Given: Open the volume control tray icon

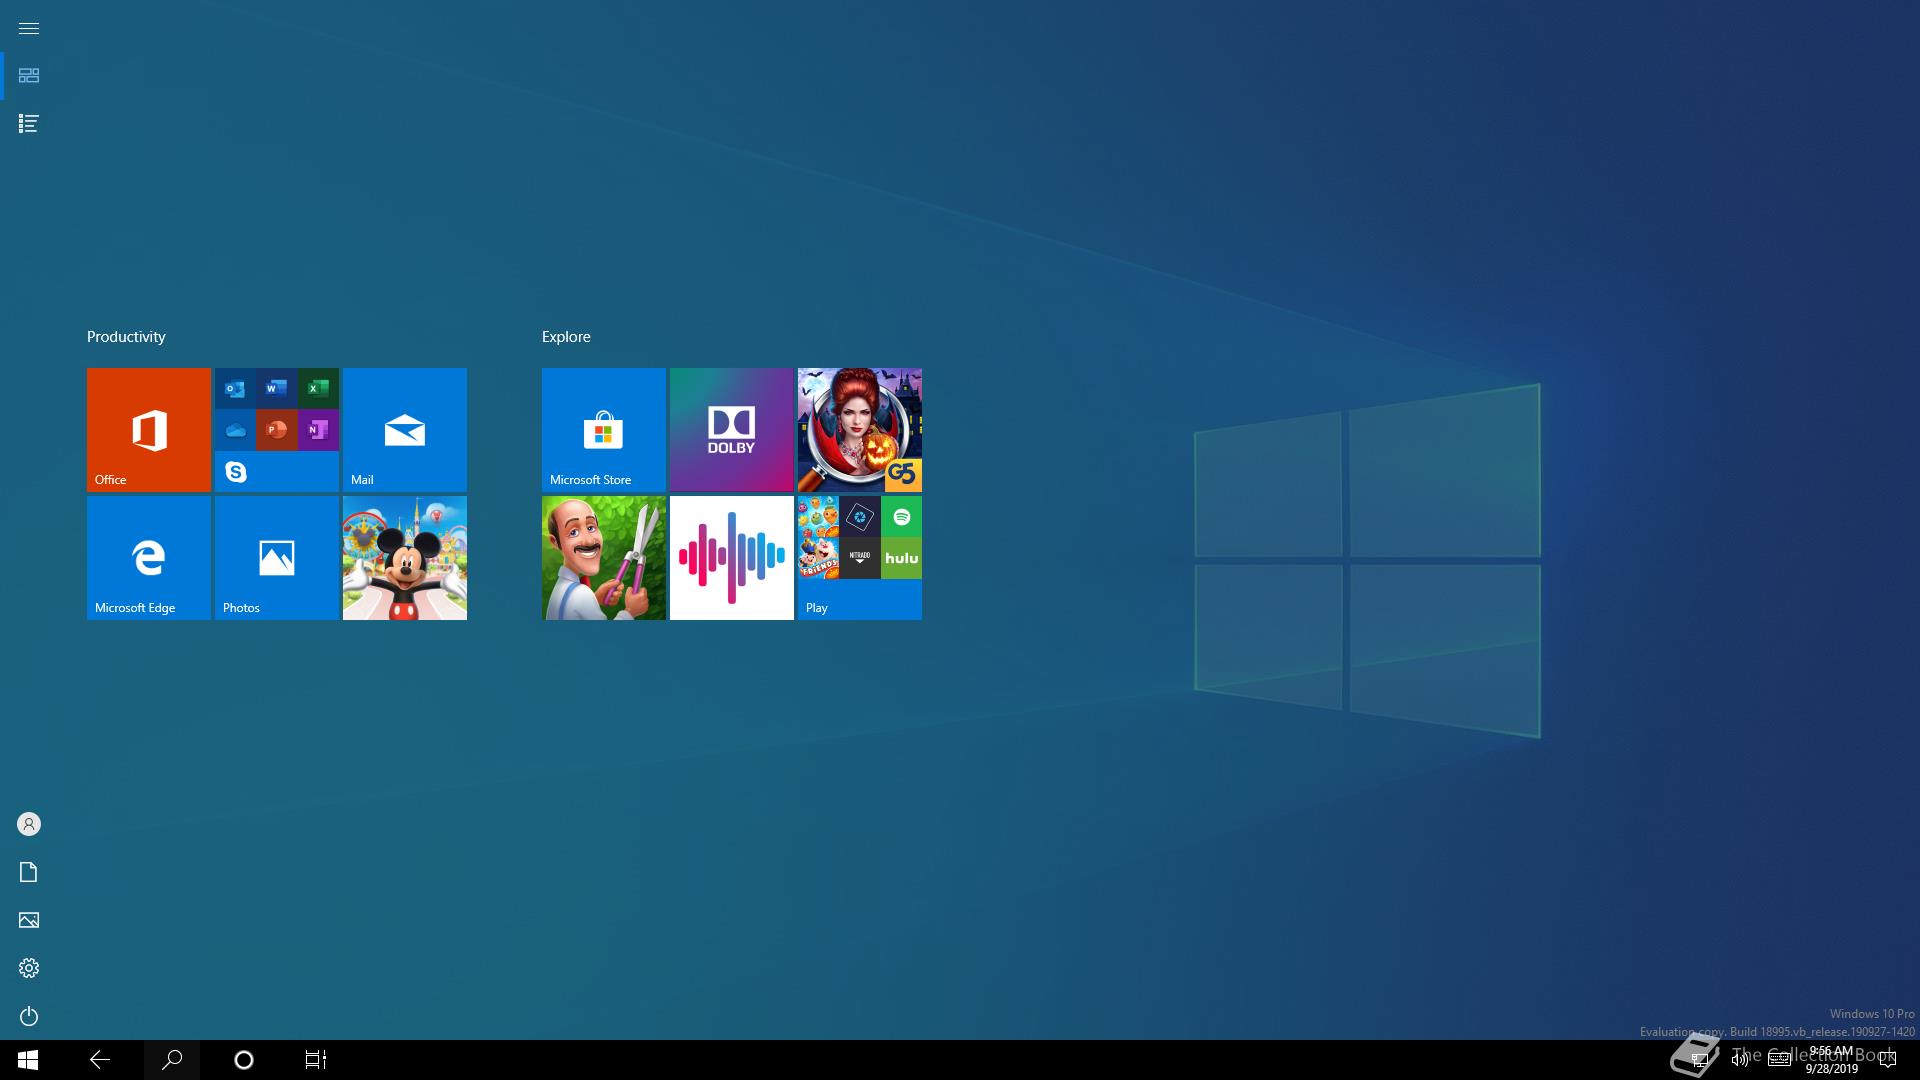Looking at the screenshot, I should (x=1740, y=1060).
